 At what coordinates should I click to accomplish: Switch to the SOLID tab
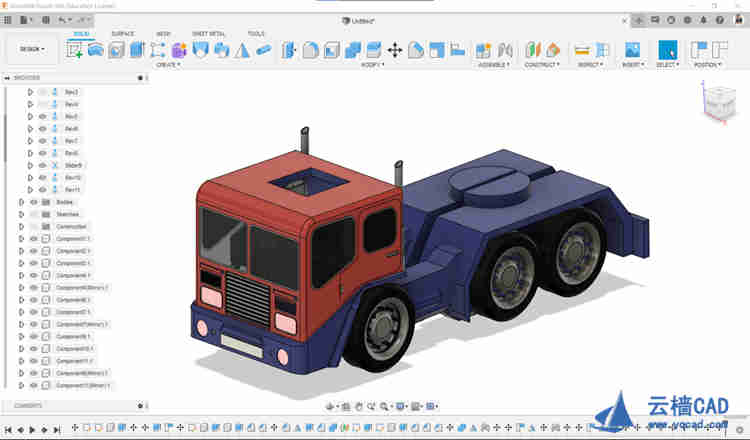(x=81, y=33)
